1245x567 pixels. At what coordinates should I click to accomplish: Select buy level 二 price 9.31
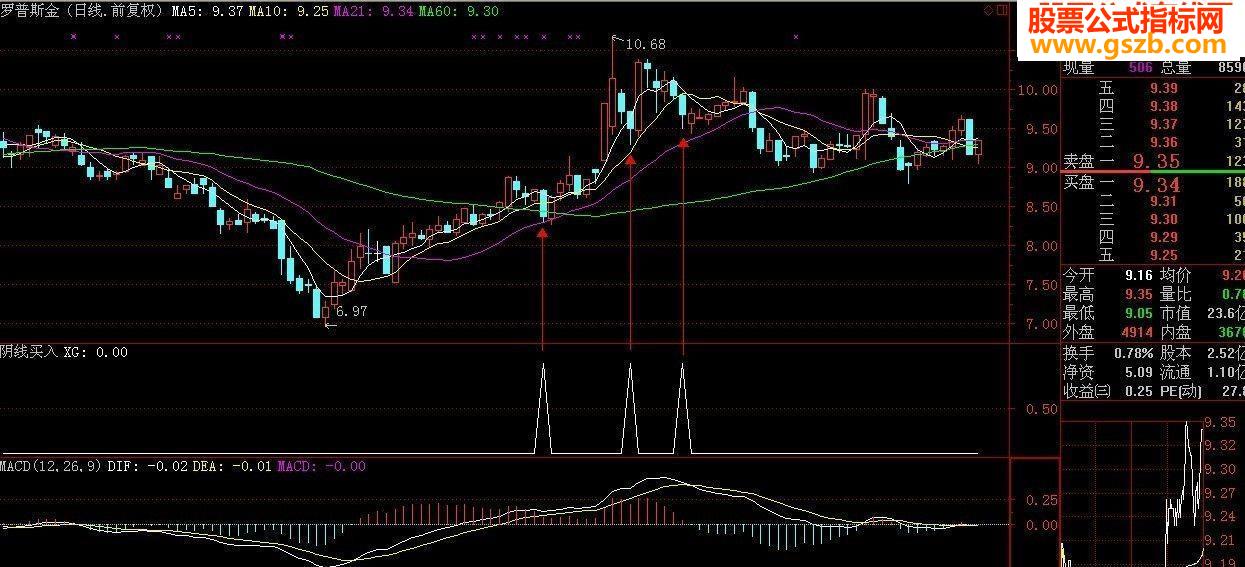coord(1163,202)
